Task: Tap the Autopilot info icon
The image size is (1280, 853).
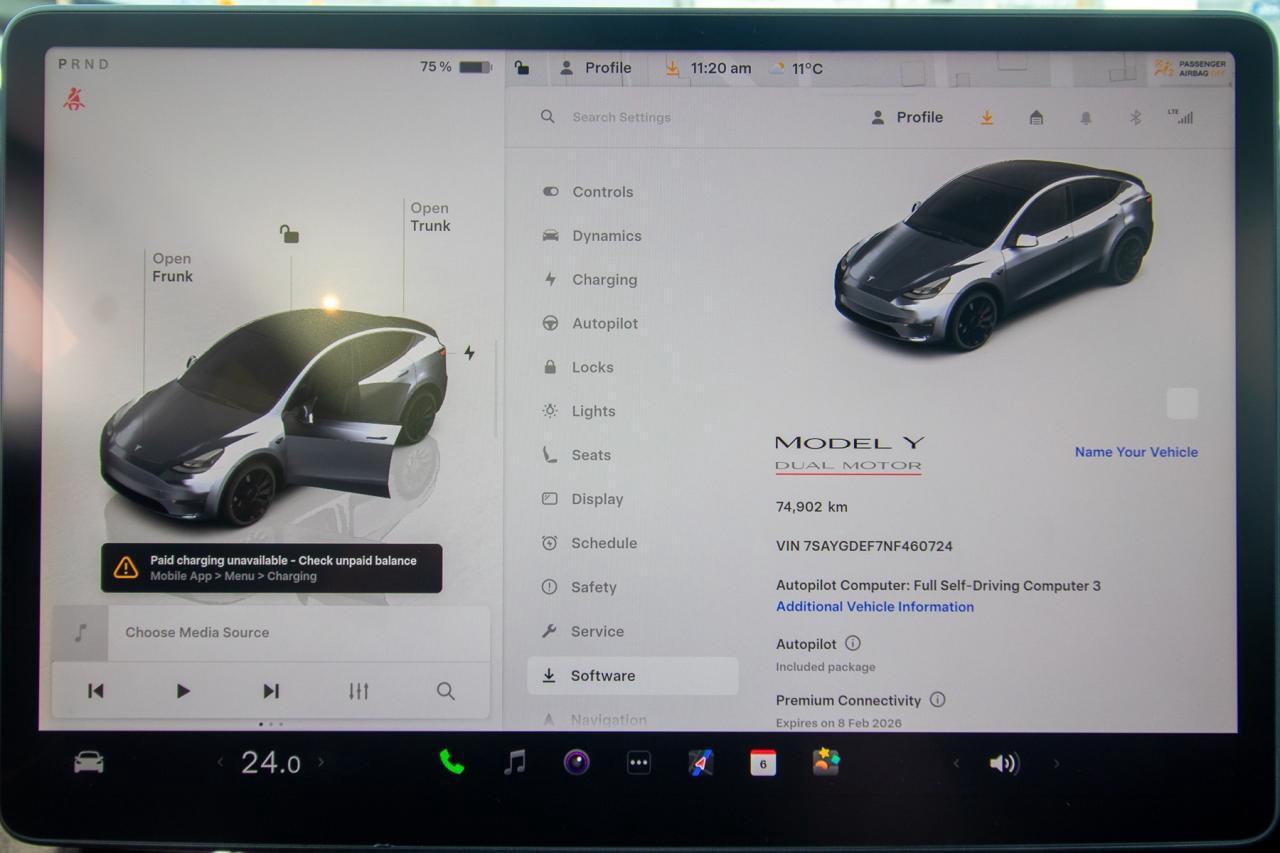Action: [x=853, y=644]
